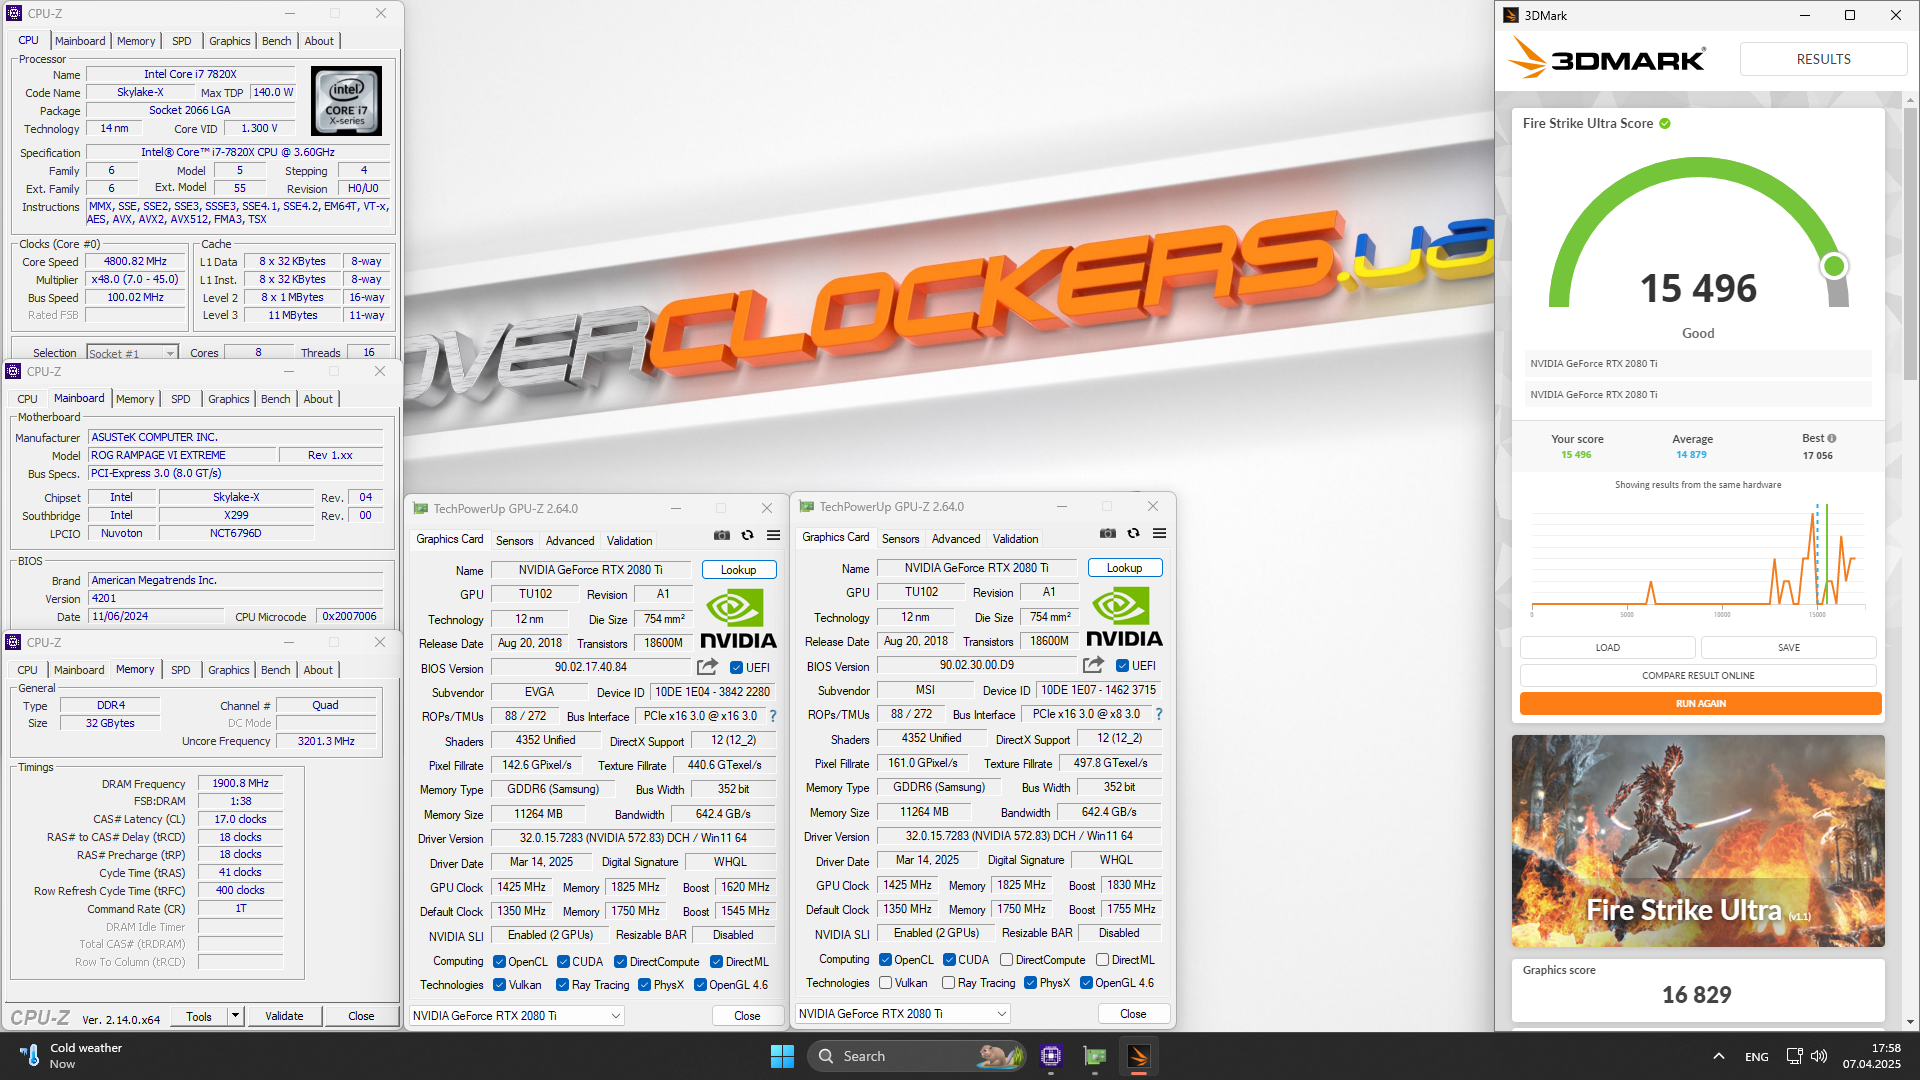Show hidden system tray icons
Viewport: 1920px width, 1080px height.
click(x=1718, y=1056)
